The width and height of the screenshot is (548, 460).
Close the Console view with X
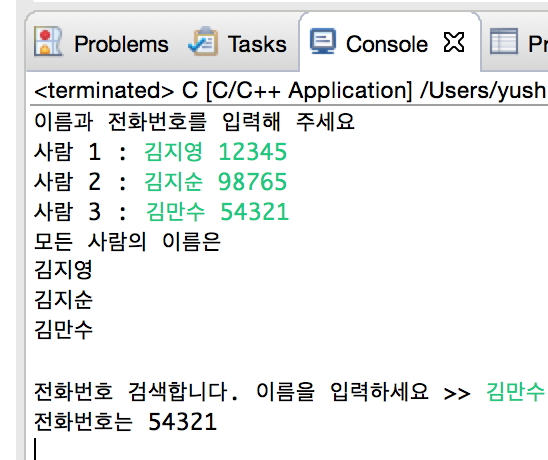tap(454, 42)
